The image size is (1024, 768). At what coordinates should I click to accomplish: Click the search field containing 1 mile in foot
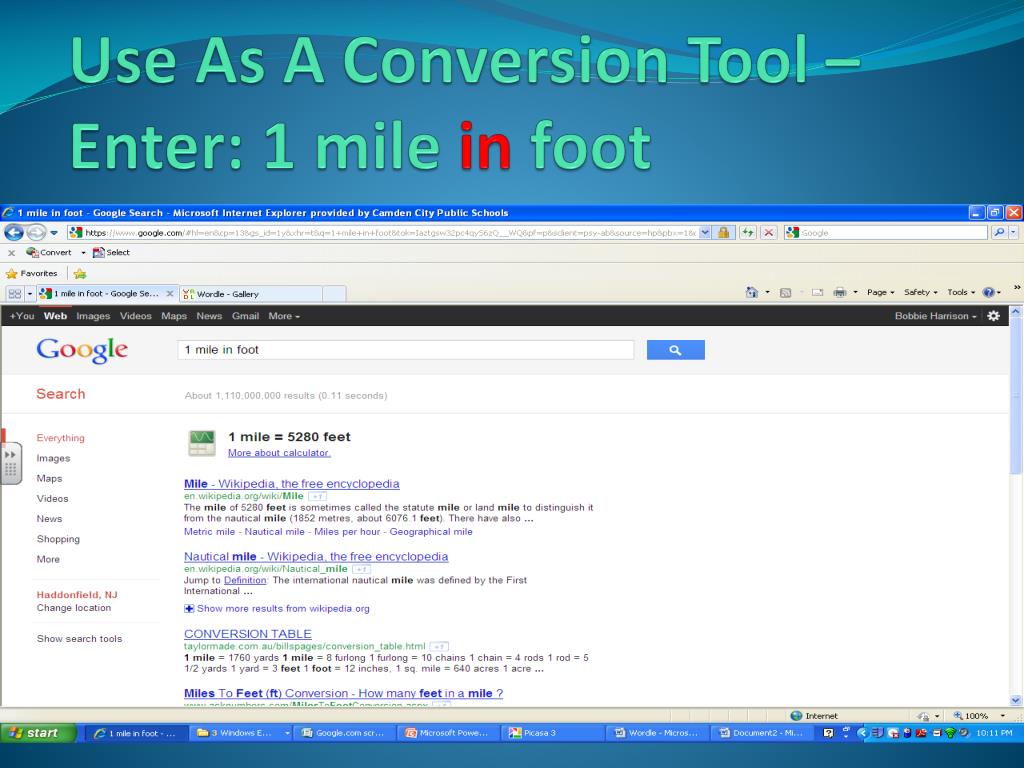tap(406, 350)
